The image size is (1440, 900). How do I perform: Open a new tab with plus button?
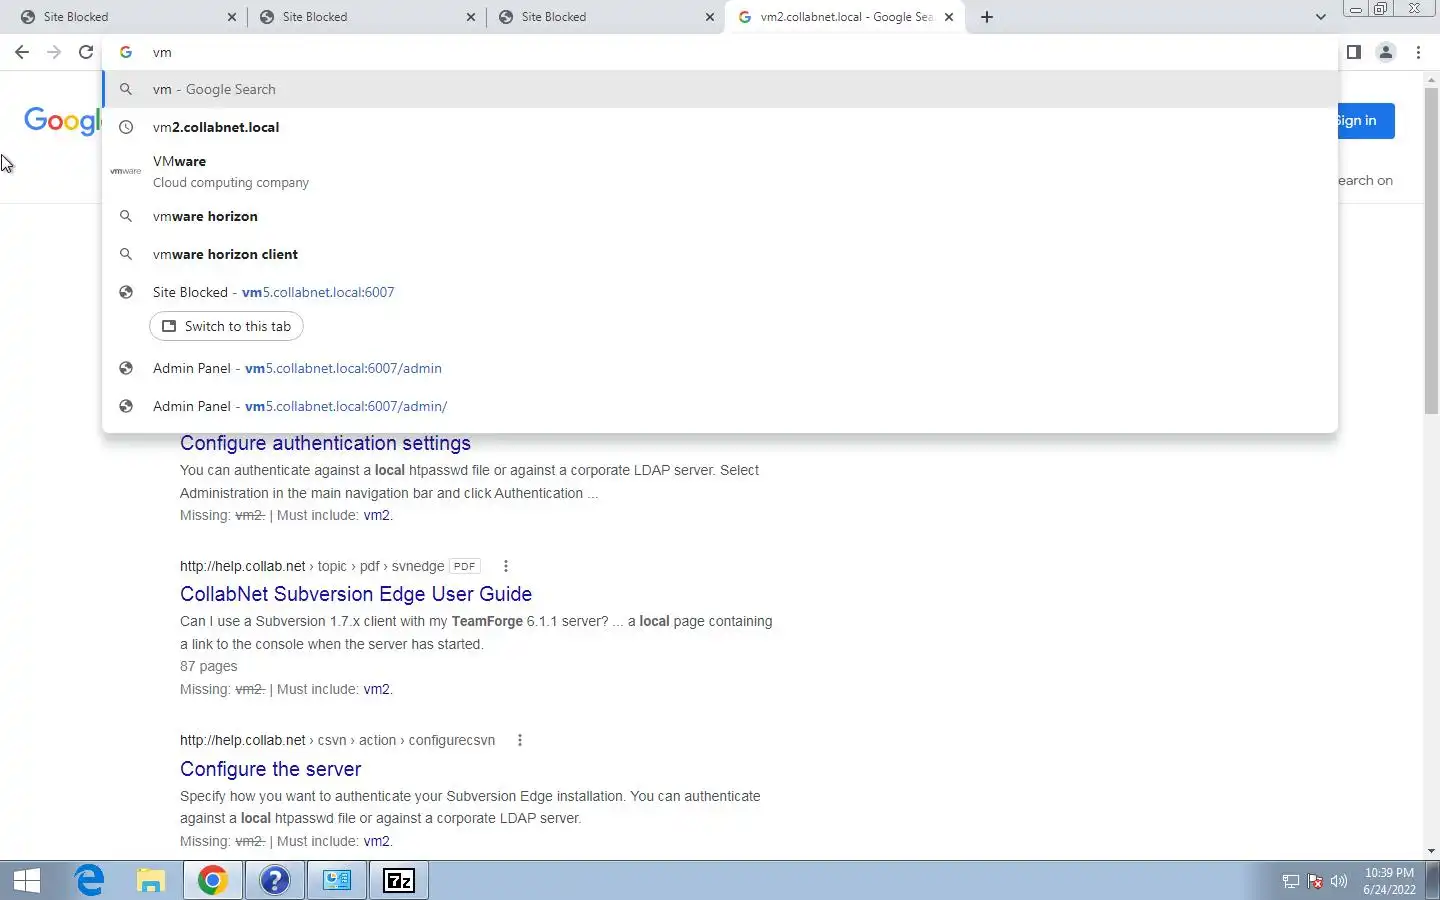987,17
